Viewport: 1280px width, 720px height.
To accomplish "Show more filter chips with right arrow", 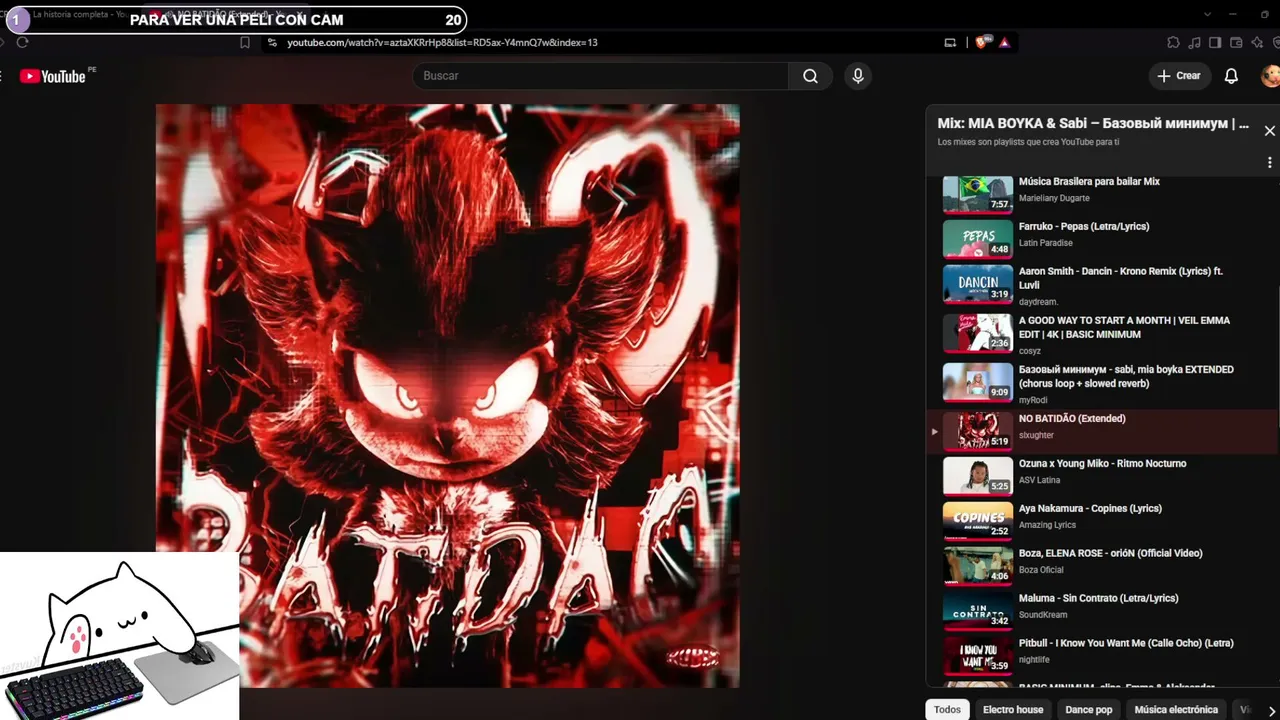I will (1270, 710).
